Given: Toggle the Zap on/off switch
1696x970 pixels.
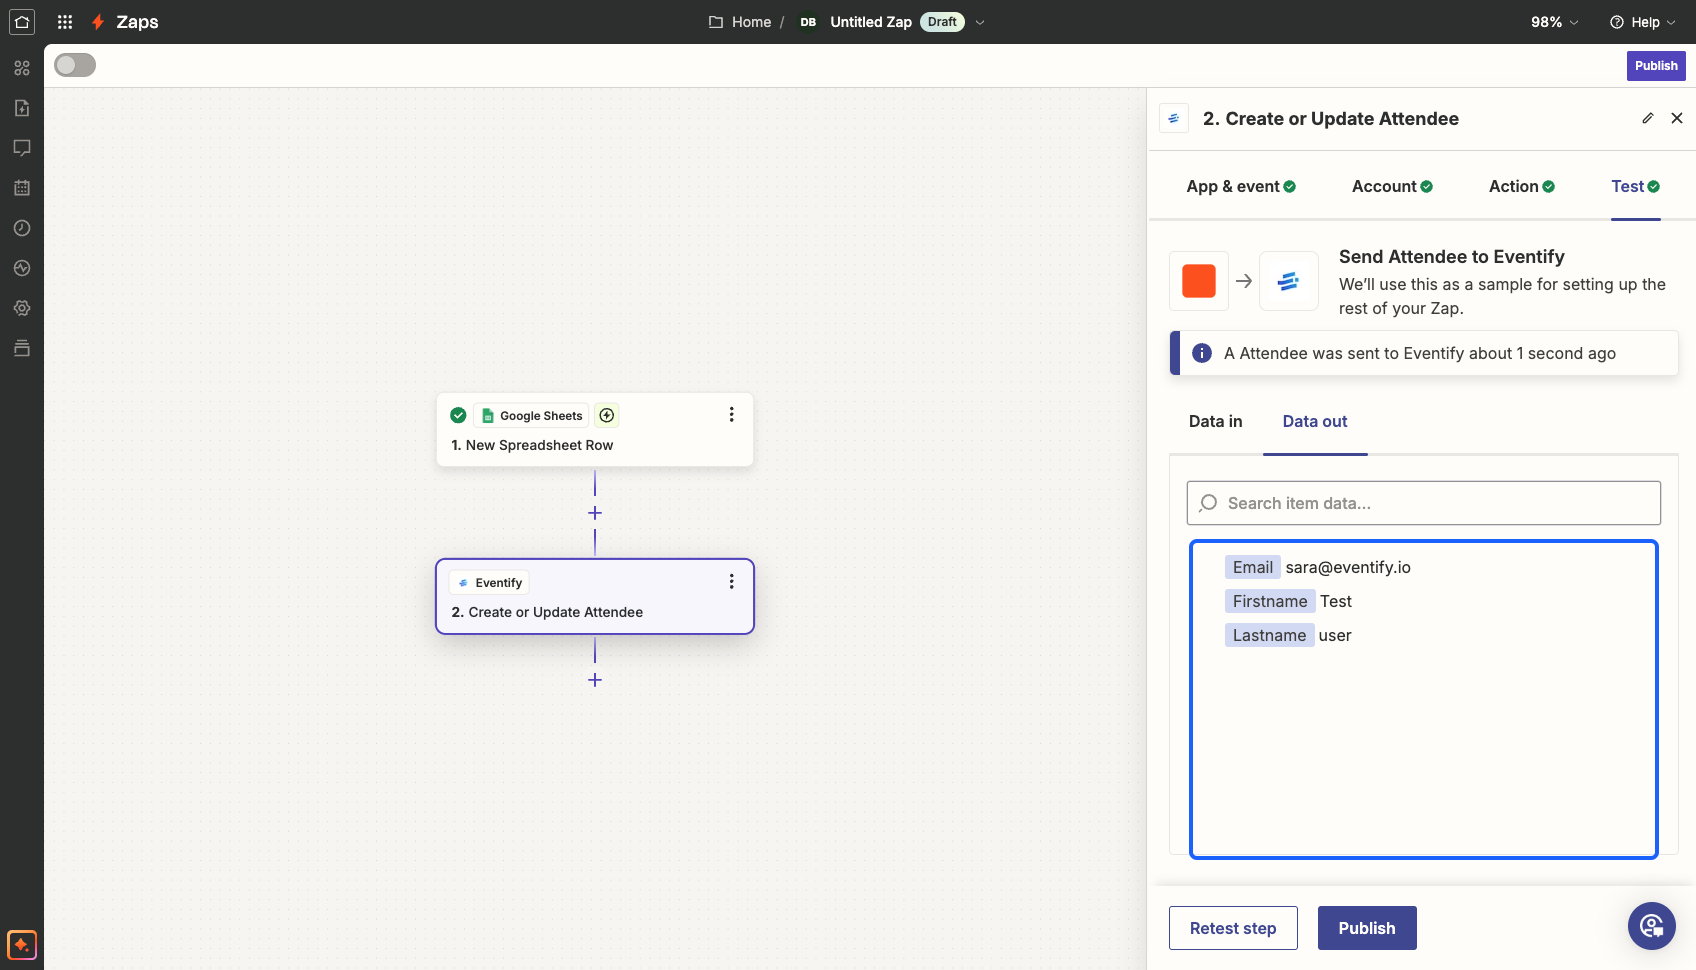Looking at the screenshot, I should click(75, 65).
